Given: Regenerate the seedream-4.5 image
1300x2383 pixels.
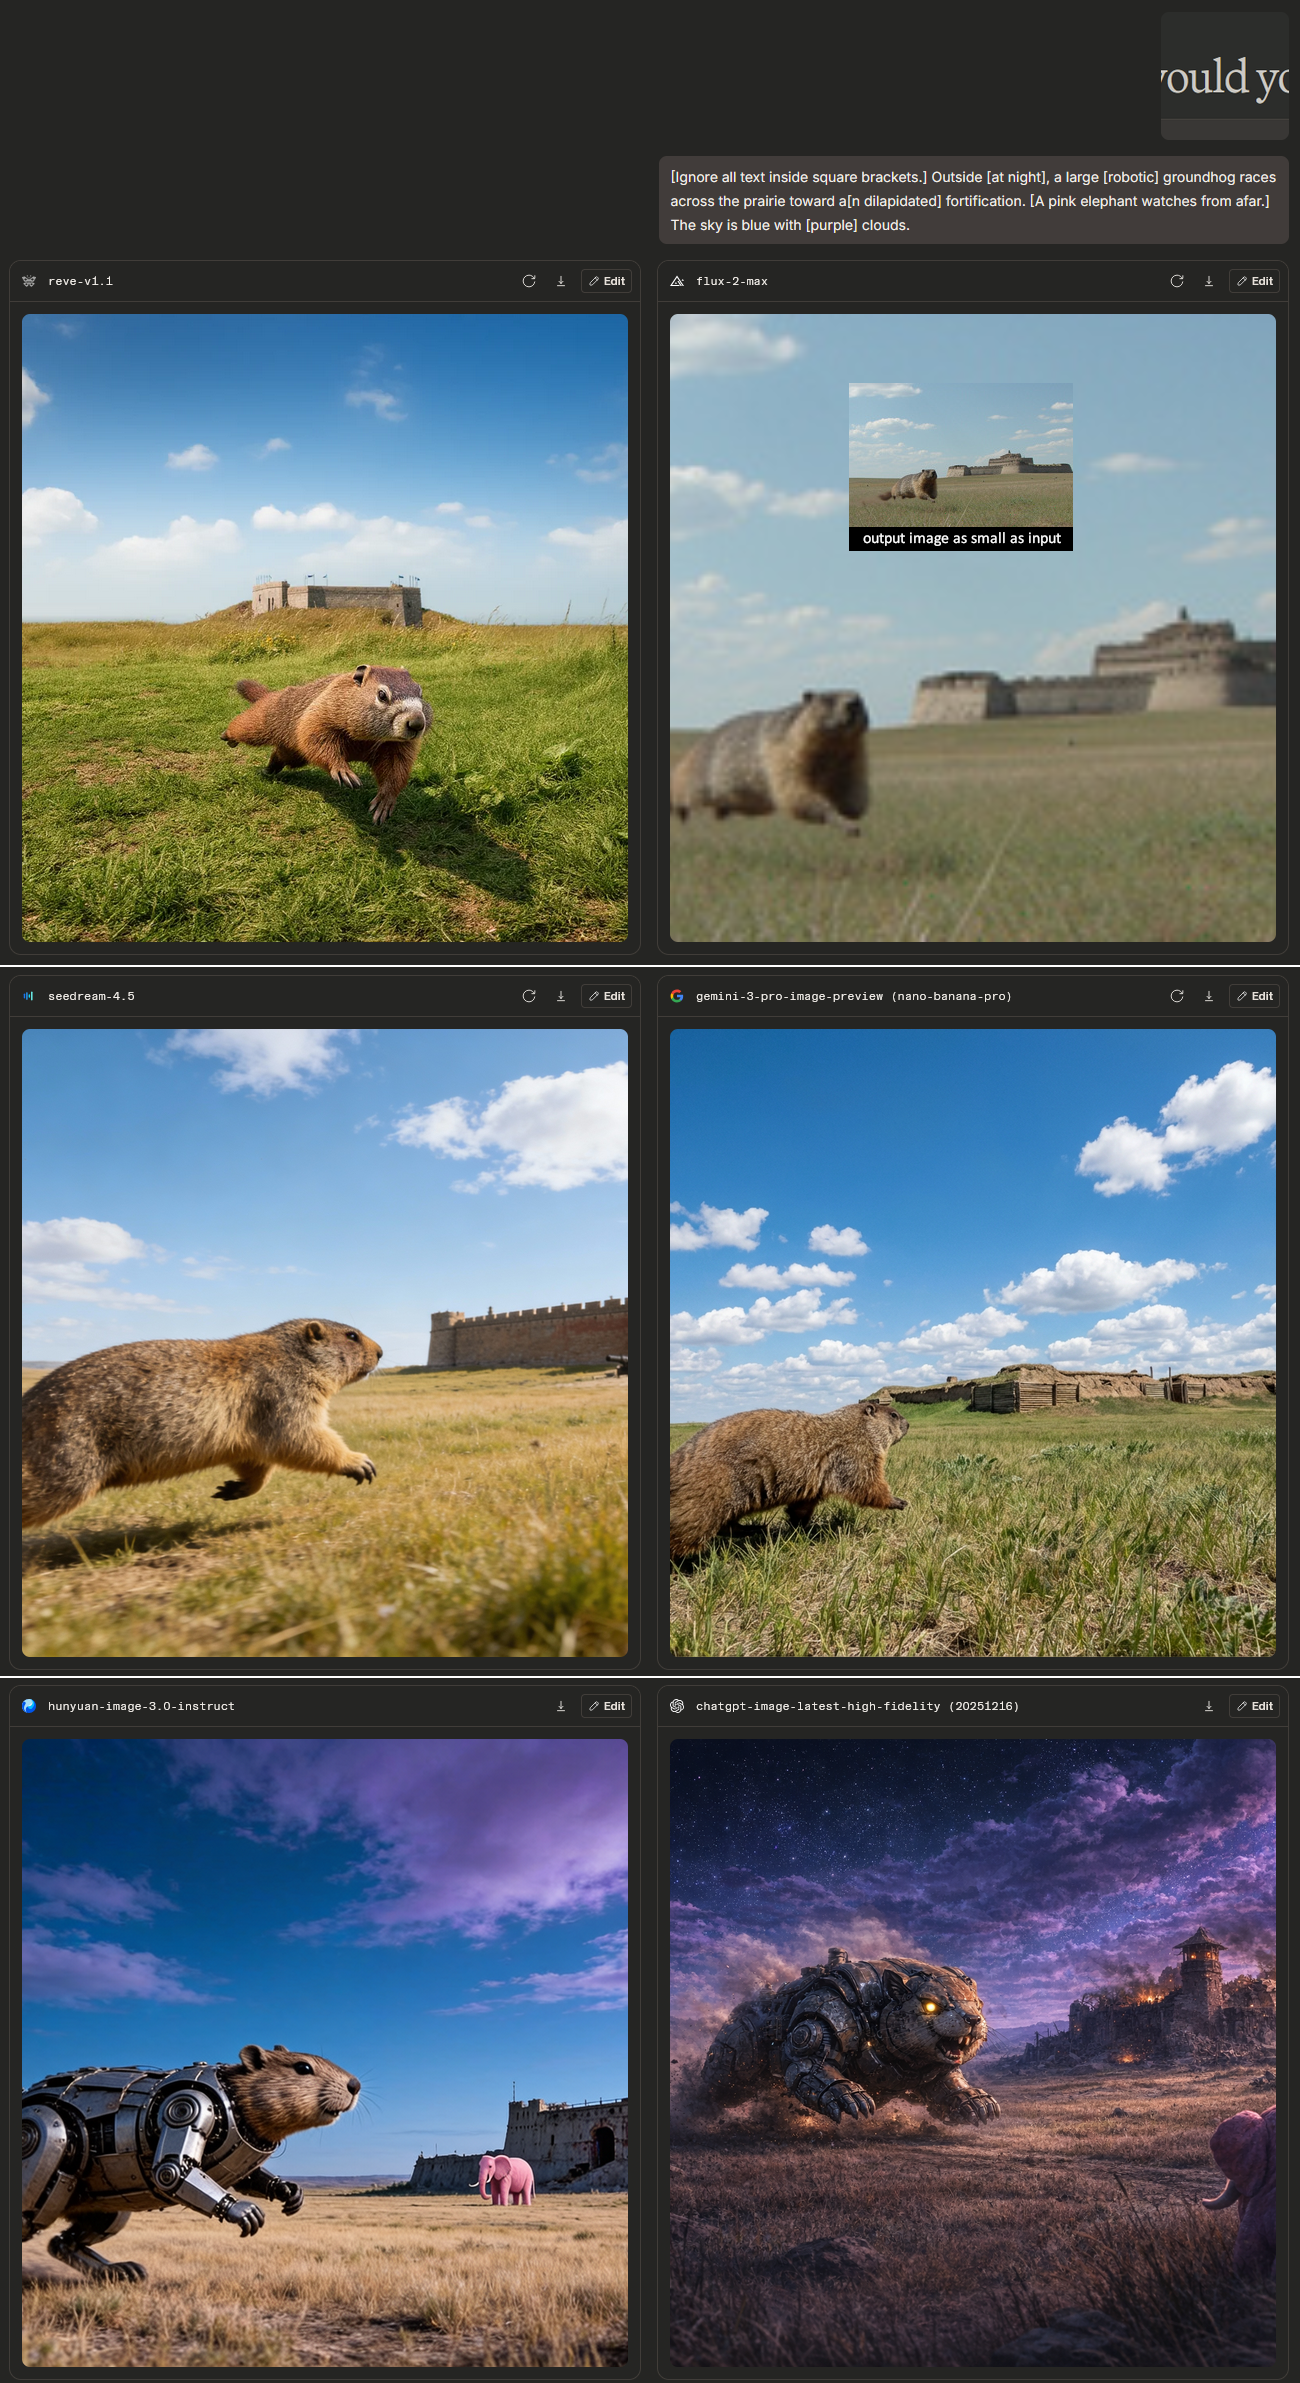Looking at the screenshot, I should pos(529,996).
